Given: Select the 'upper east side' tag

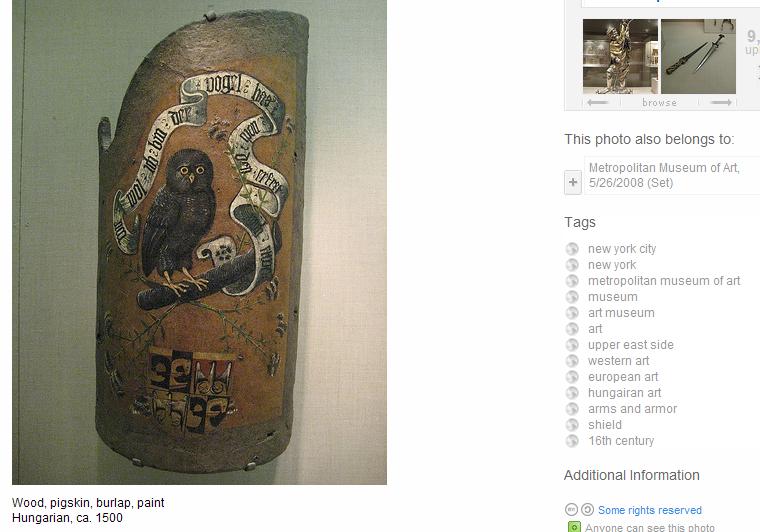Looking at the screenshot, I should pyautogui.click(x=631, y=344).
